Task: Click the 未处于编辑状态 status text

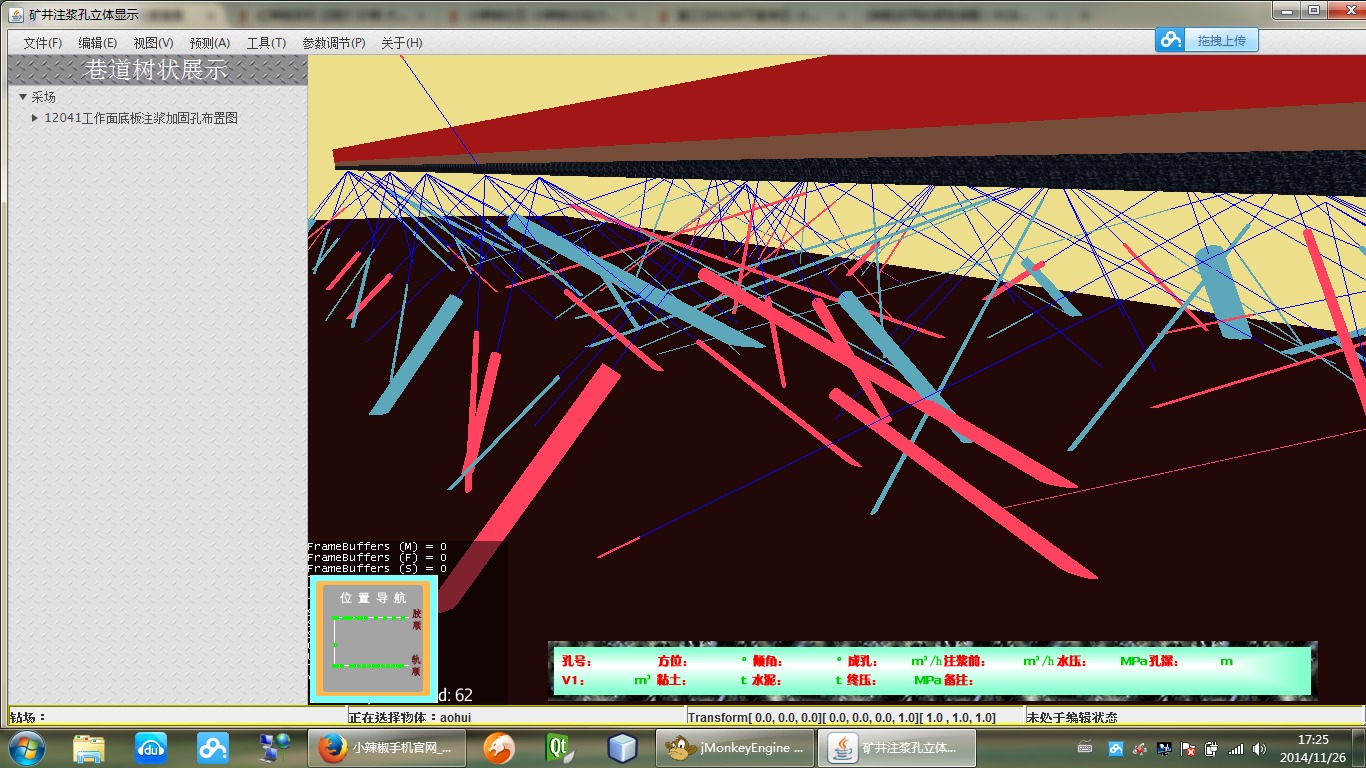Action: (x=1072, y=717)
